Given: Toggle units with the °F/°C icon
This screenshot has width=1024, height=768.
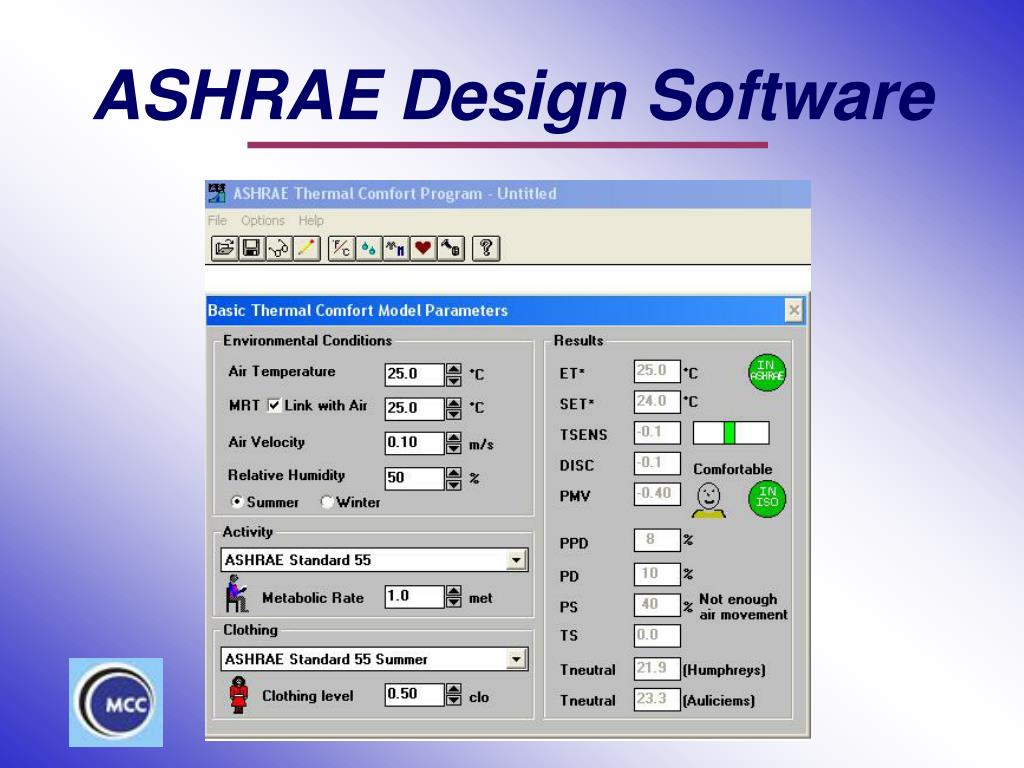Looking at the screenshot, I should coord(341,249).
